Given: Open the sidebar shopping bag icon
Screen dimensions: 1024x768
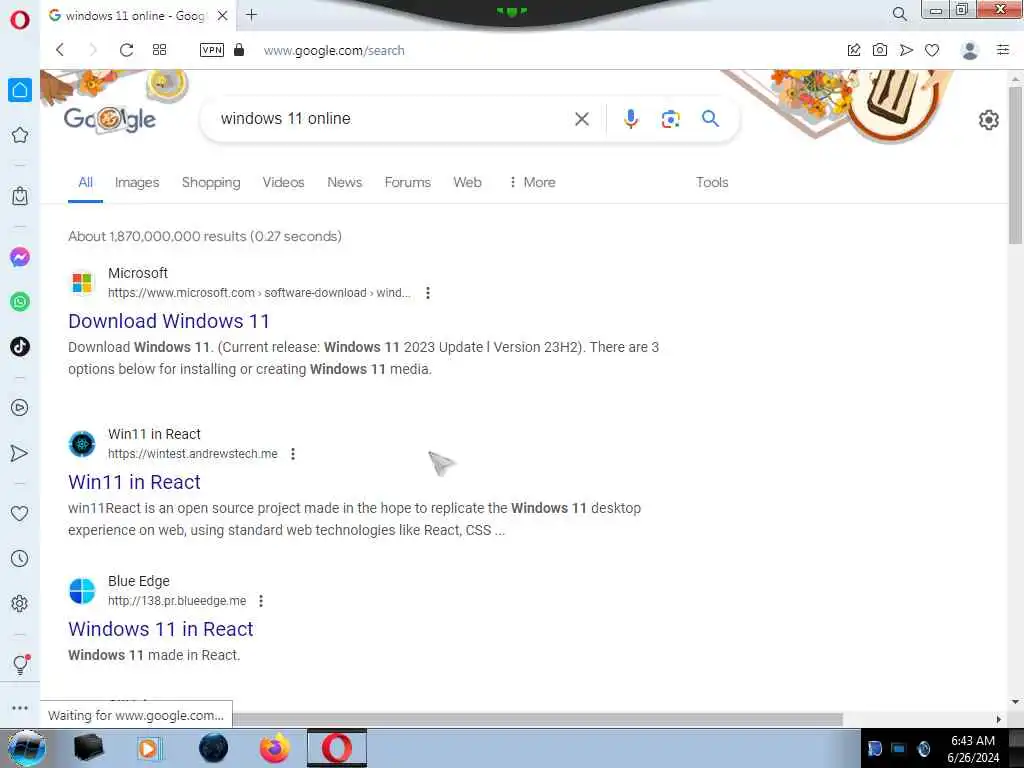Looking at the screenshot, I should click(x=20, y=195).
